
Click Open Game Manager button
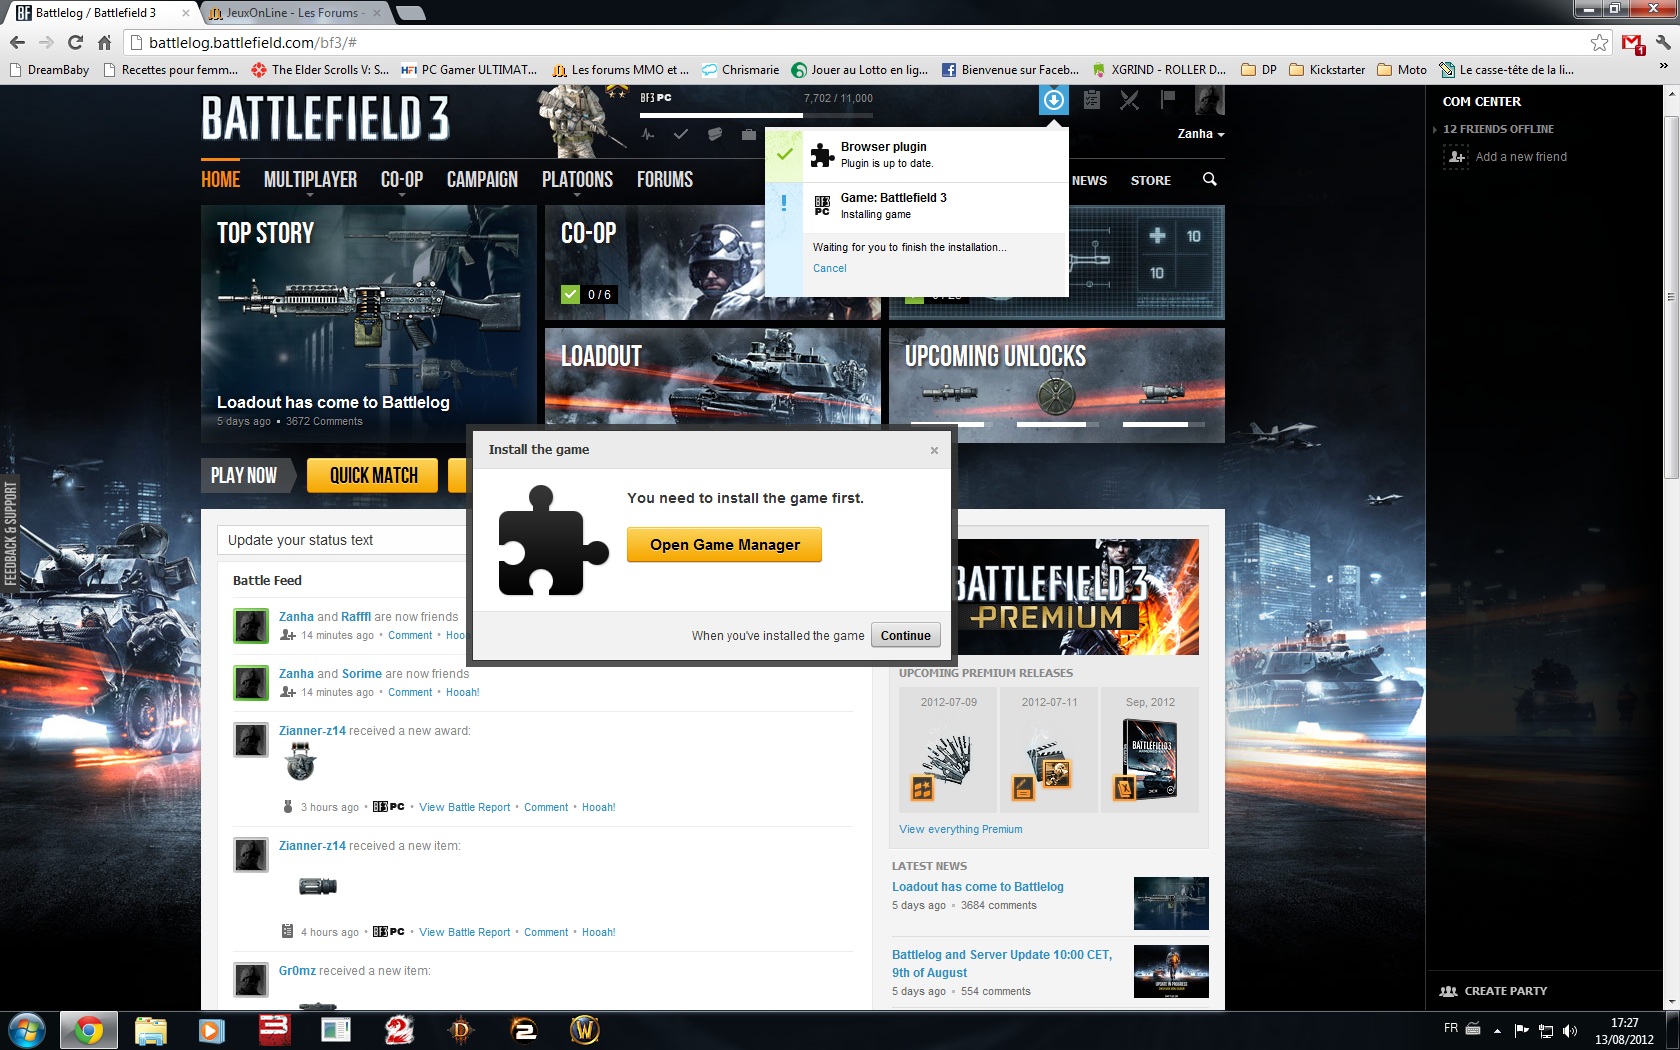(724, 545)
